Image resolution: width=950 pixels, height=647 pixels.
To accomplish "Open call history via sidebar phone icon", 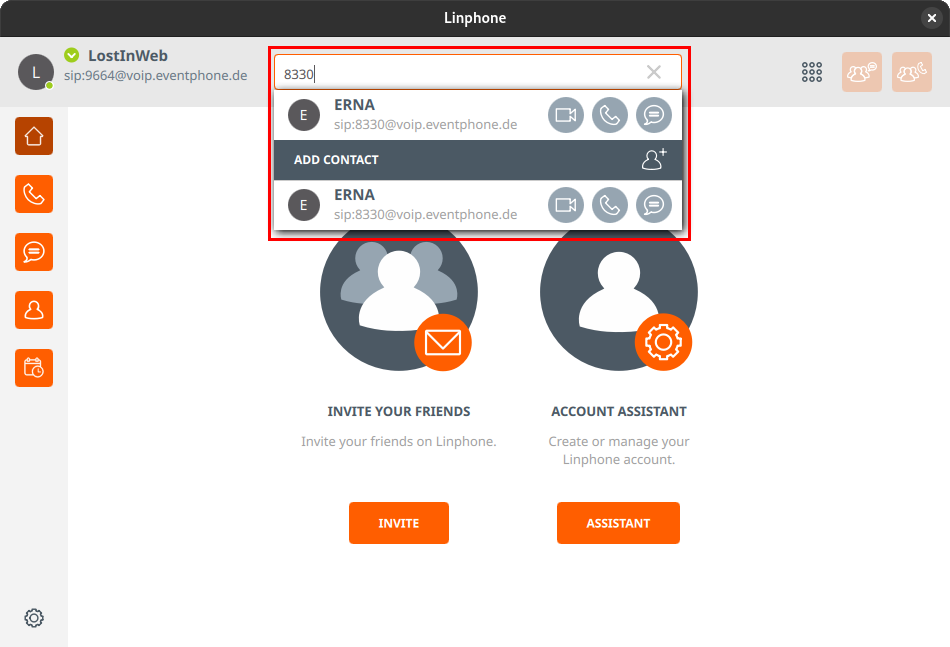I will pyautogui.click(x=34, y=194).
